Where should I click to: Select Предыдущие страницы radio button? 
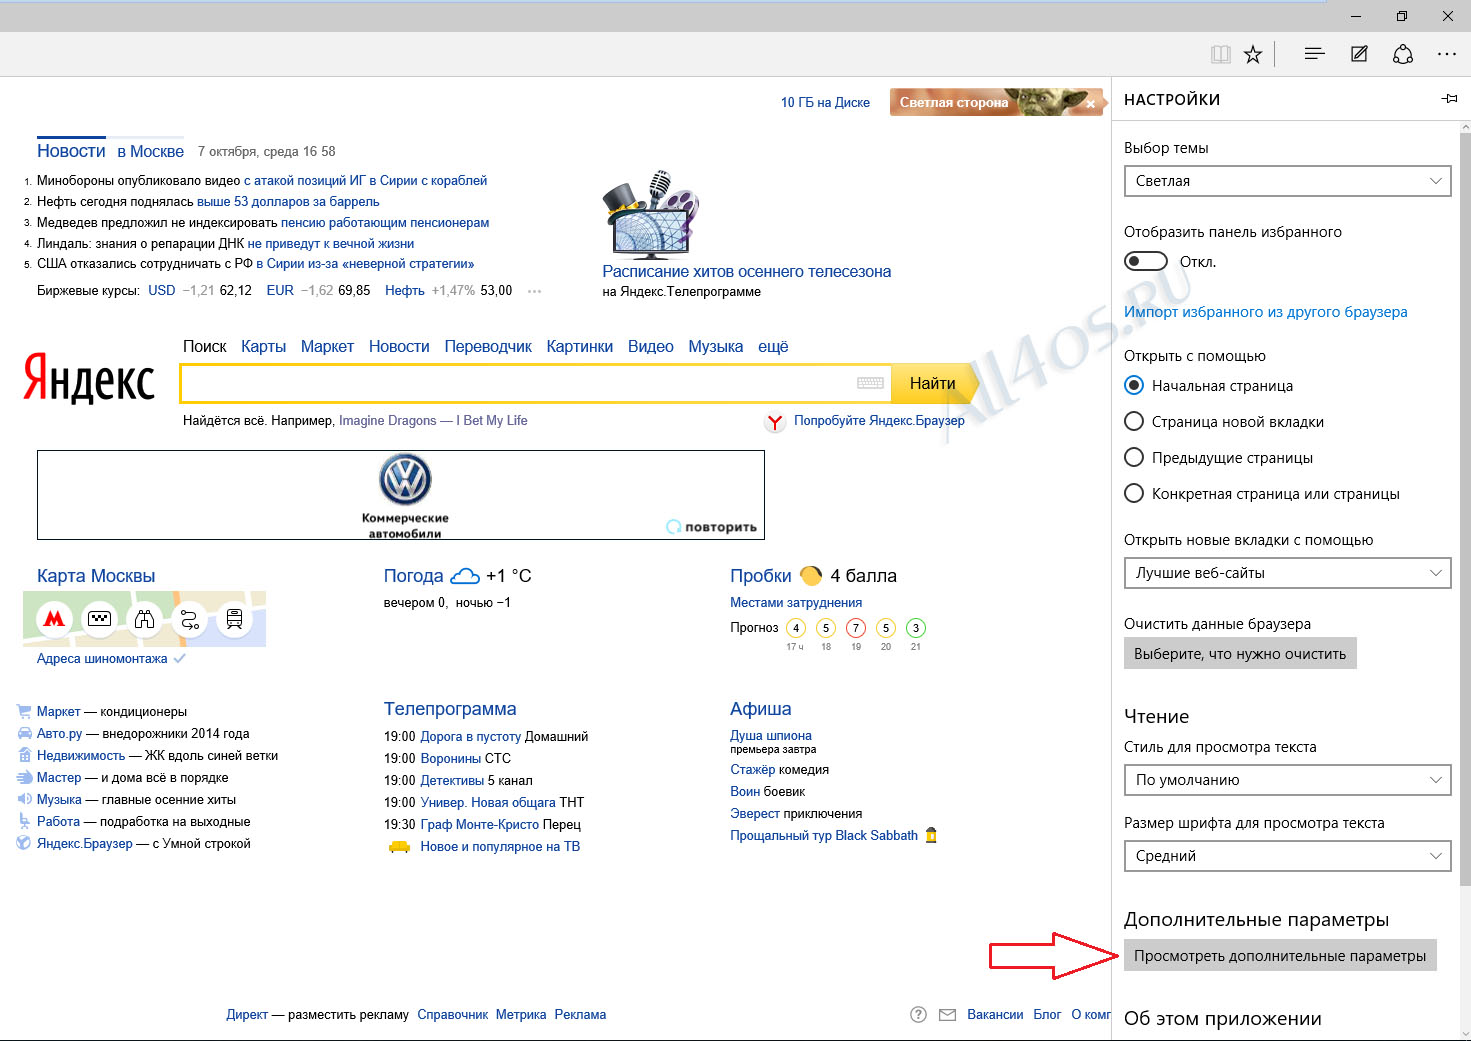[x=1134, y=457]
